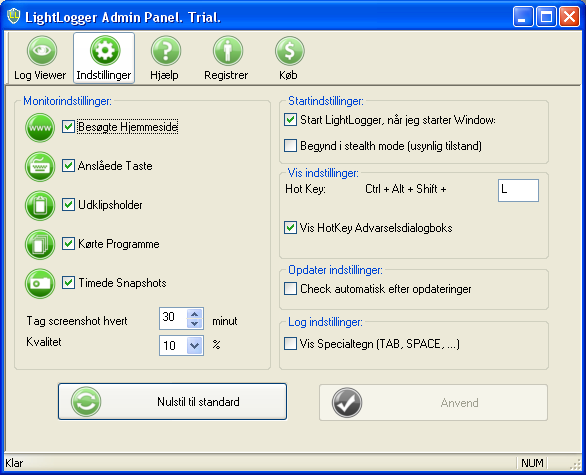The image size is (586, 475).
Task: Click the NUM status bar indicator
Action: (532, 463)
